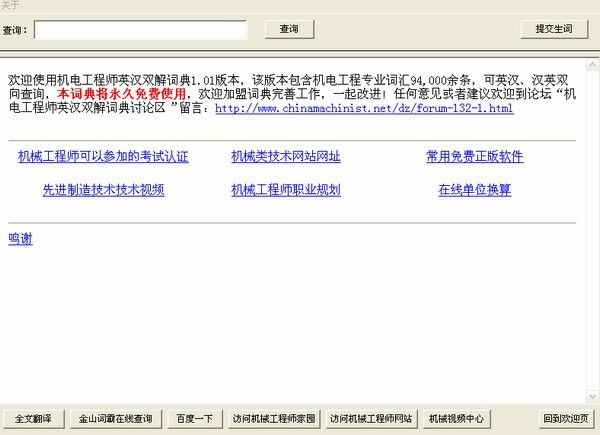Click the 提交生词 button
The image size is (600, 435).
[554, 29]
